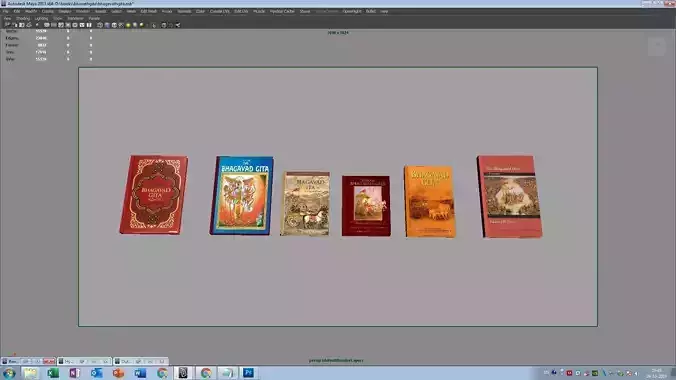
Task: Open the Edit Mesh menu
Action: (149, 12)
